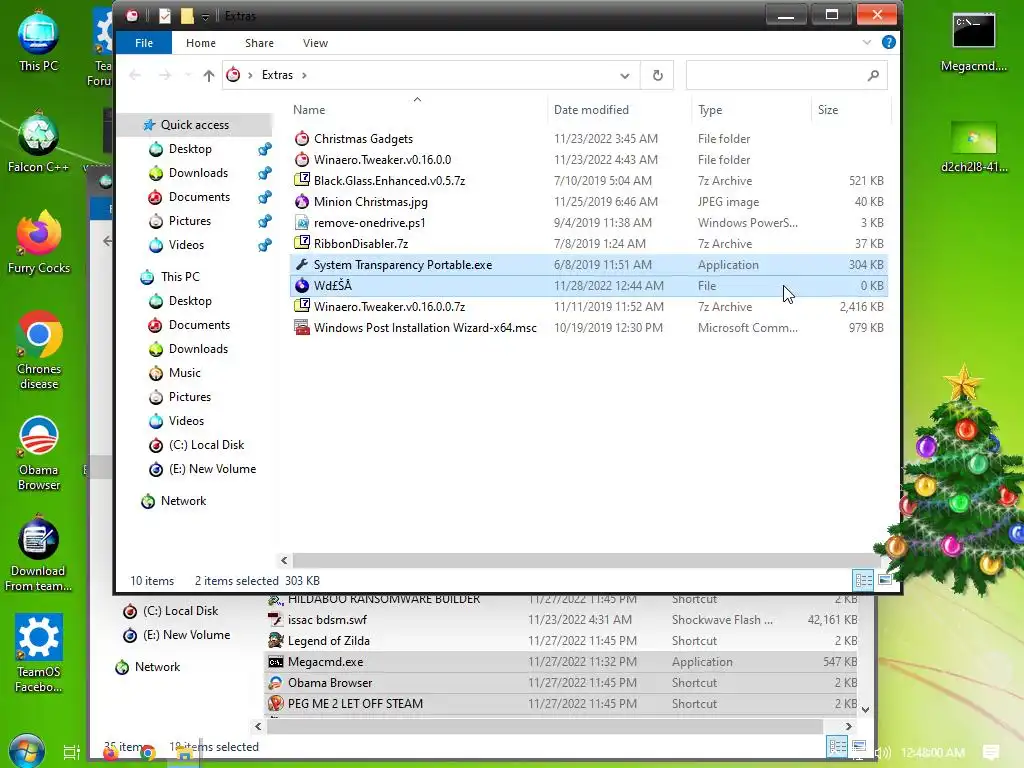This screenshot has width=1024, height=768.
Task: Sort files by Size column
Action: [x=828, y=110]
